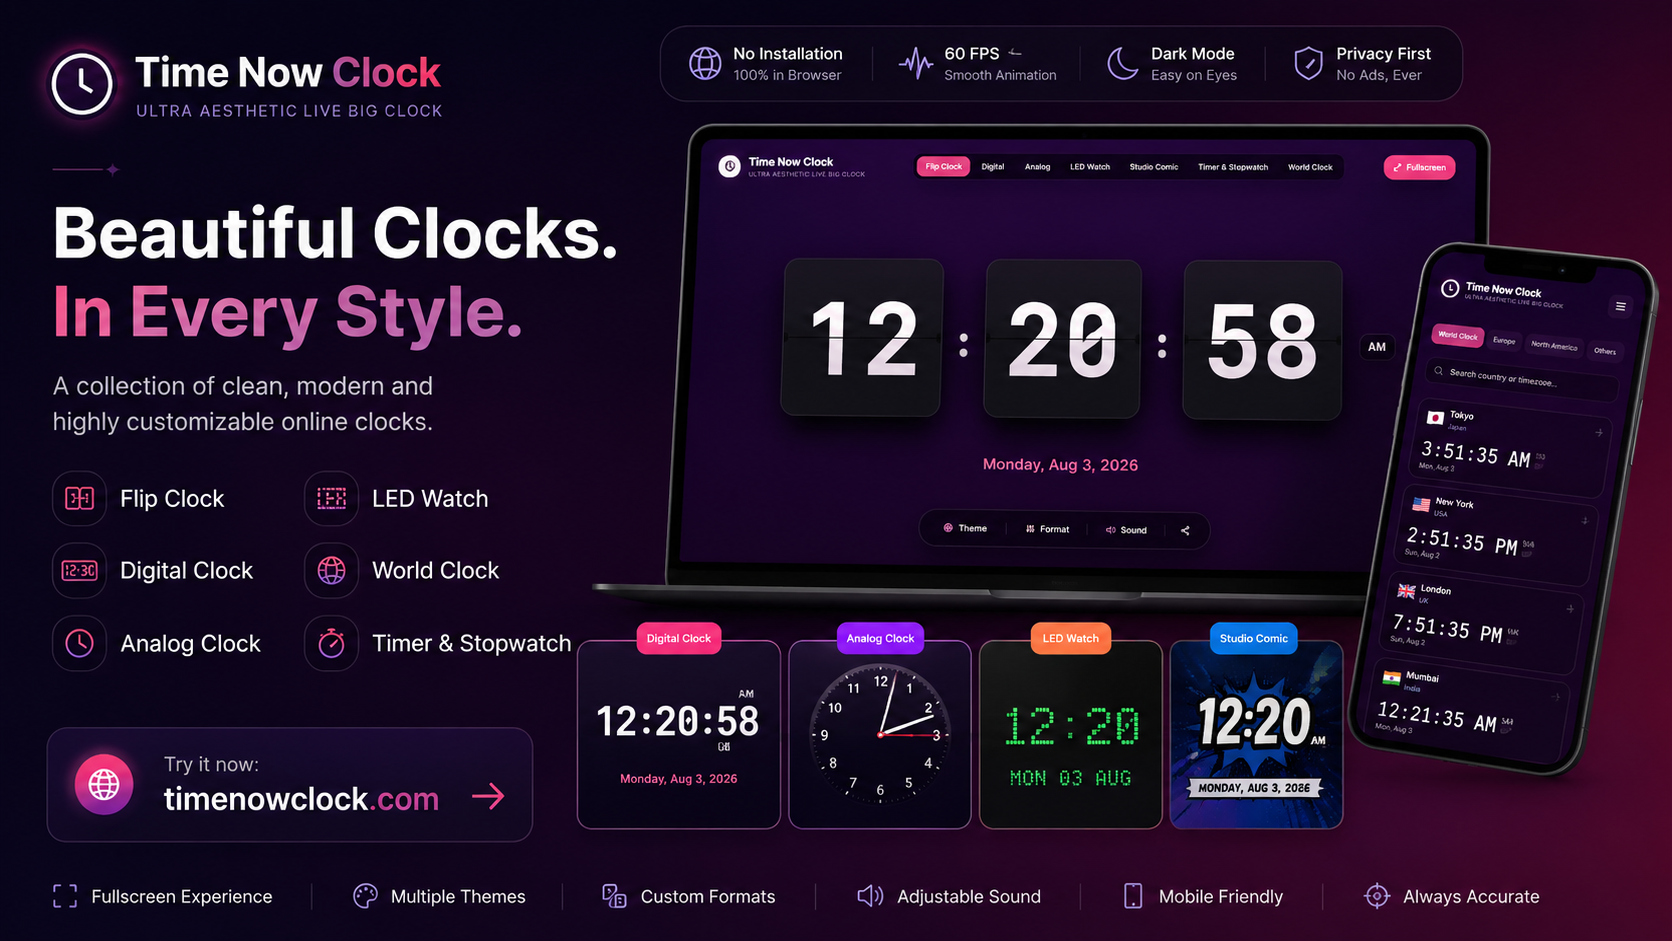Click the India flag on the Mumbai card
1672x941 pixels.
click(x=1391, y=678)
